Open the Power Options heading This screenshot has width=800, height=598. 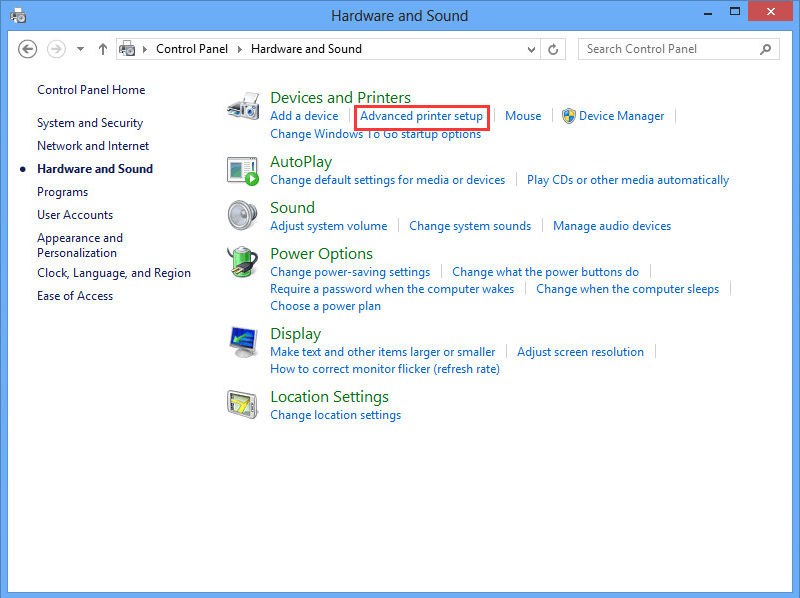pos(321,254)
